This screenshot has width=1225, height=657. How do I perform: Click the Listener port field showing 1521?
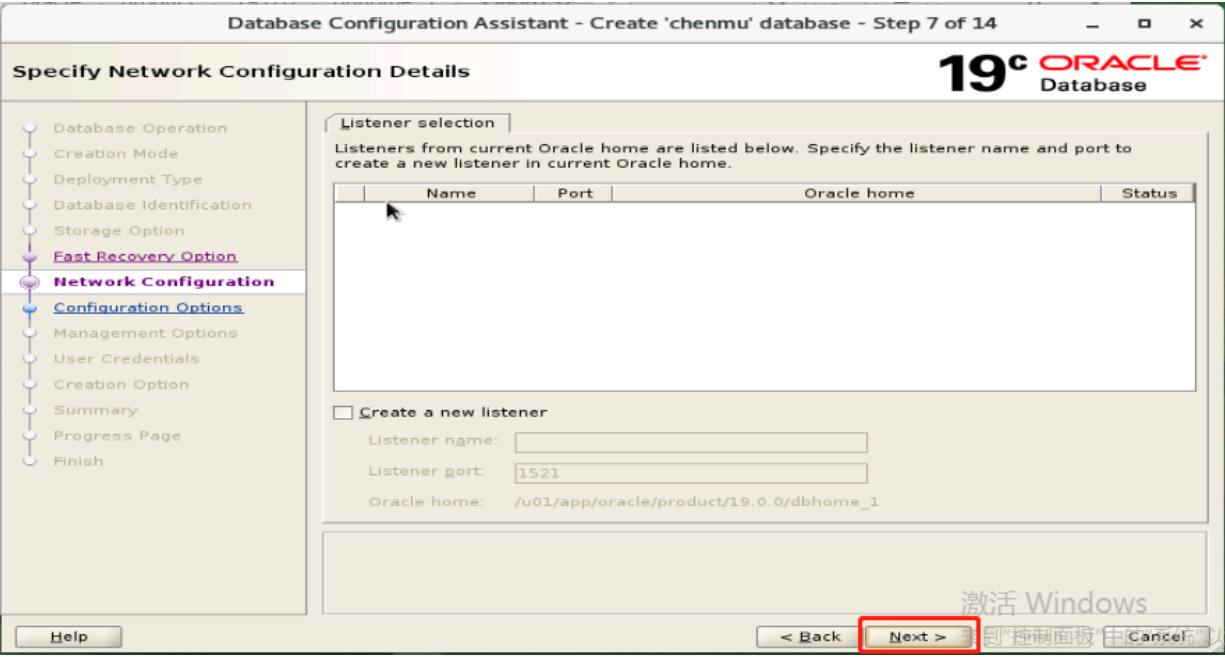(691, 473)
